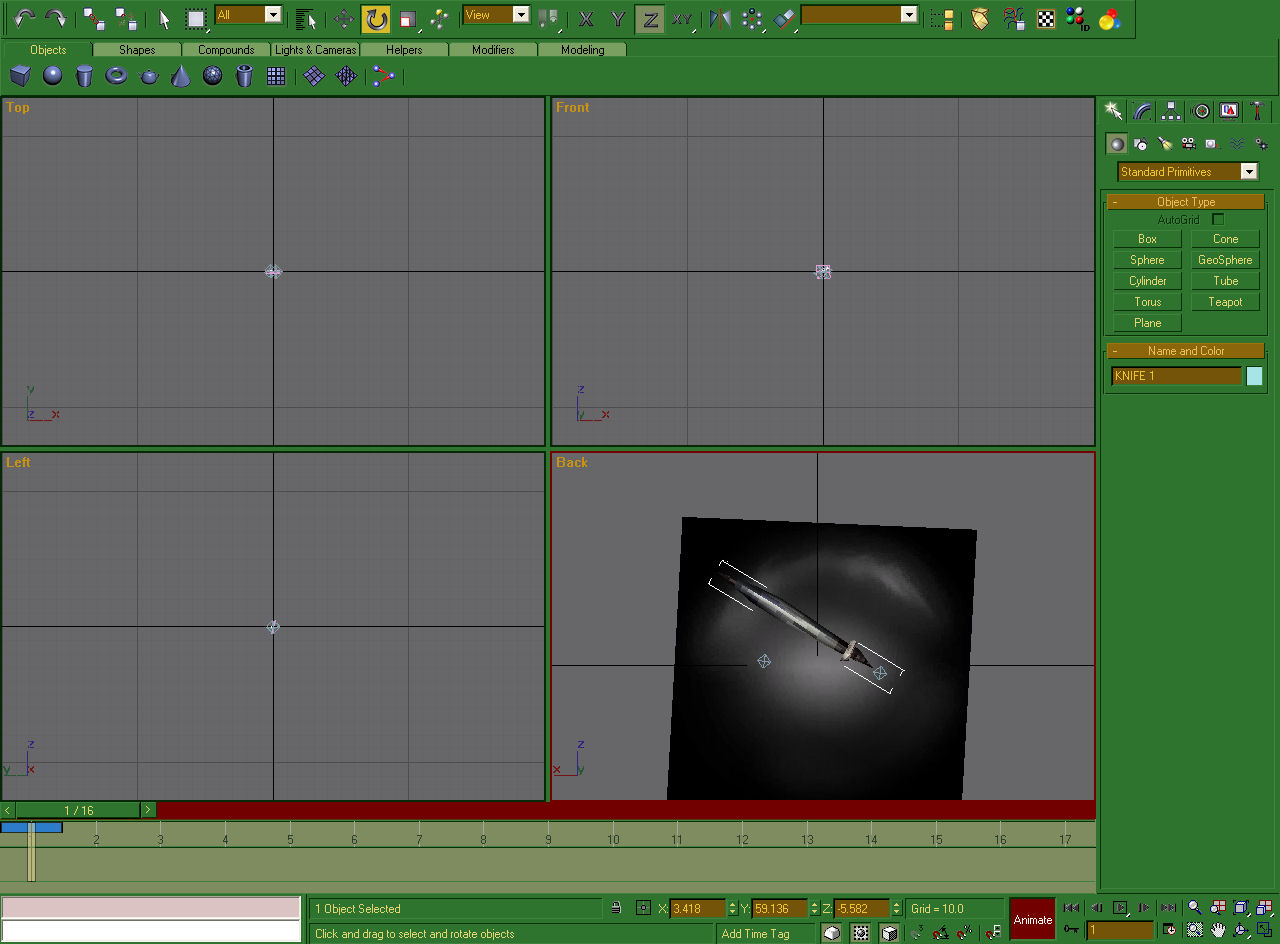Toggle the Key Mode key icon
This screenshot has width=1280, height=944.
tap(1071, 930)
